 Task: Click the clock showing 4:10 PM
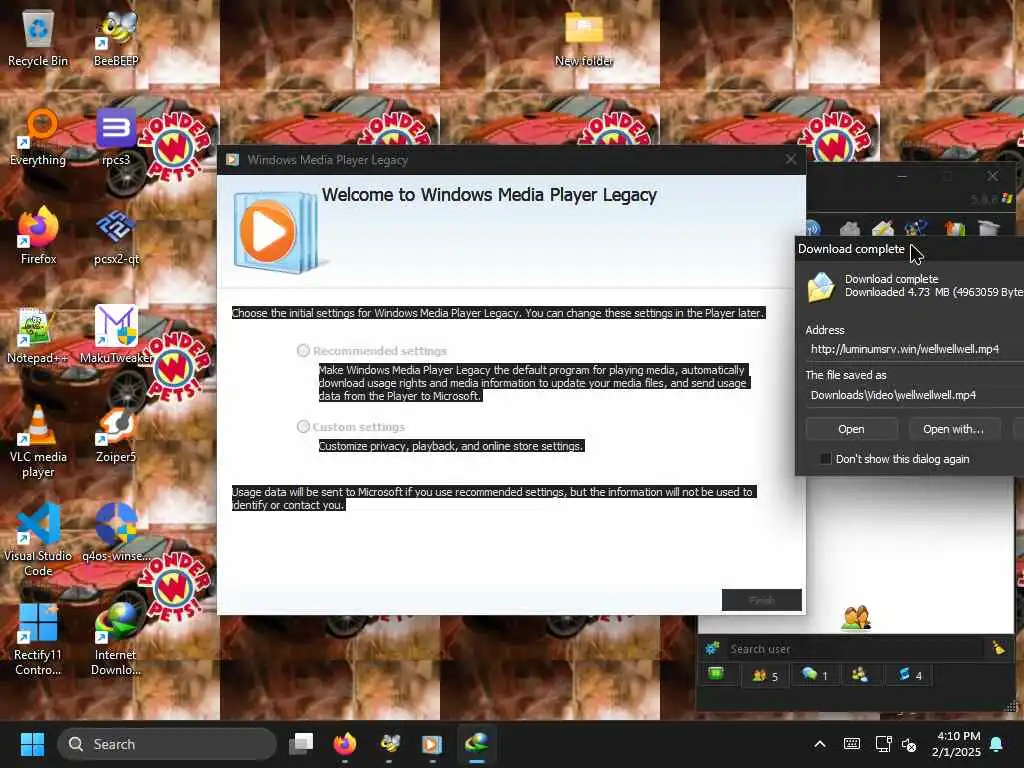click(956, 744)
